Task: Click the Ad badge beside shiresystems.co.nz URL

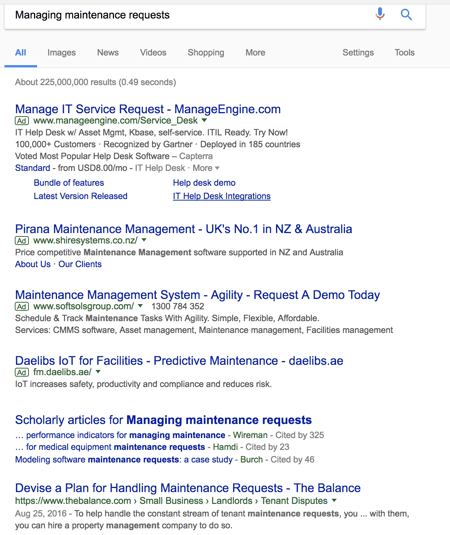Action: [x=22, y=241]
